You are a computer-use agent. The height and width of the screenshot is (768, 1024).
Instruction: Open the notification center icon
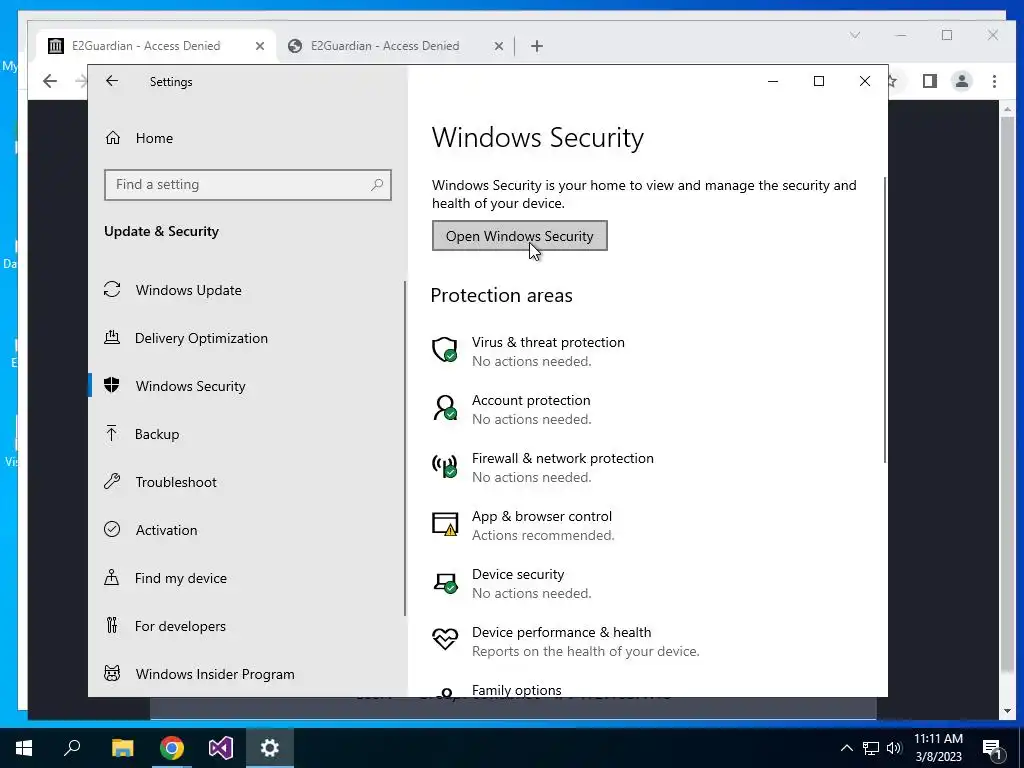click(992, 749)
